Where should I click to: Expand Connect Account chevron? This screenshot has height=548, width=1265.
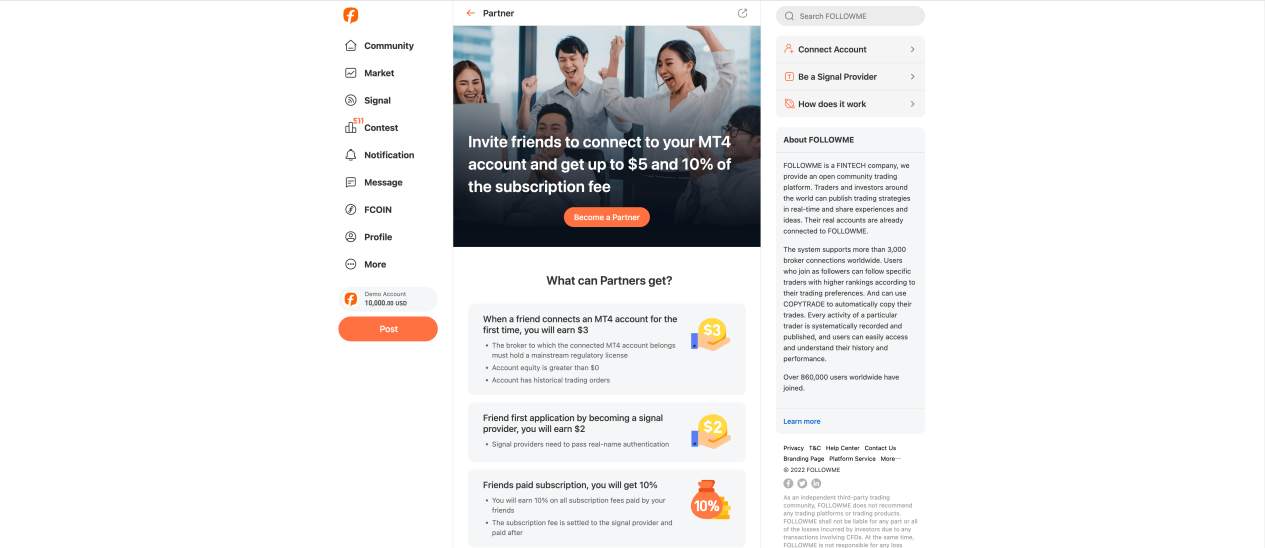(913, 49)
